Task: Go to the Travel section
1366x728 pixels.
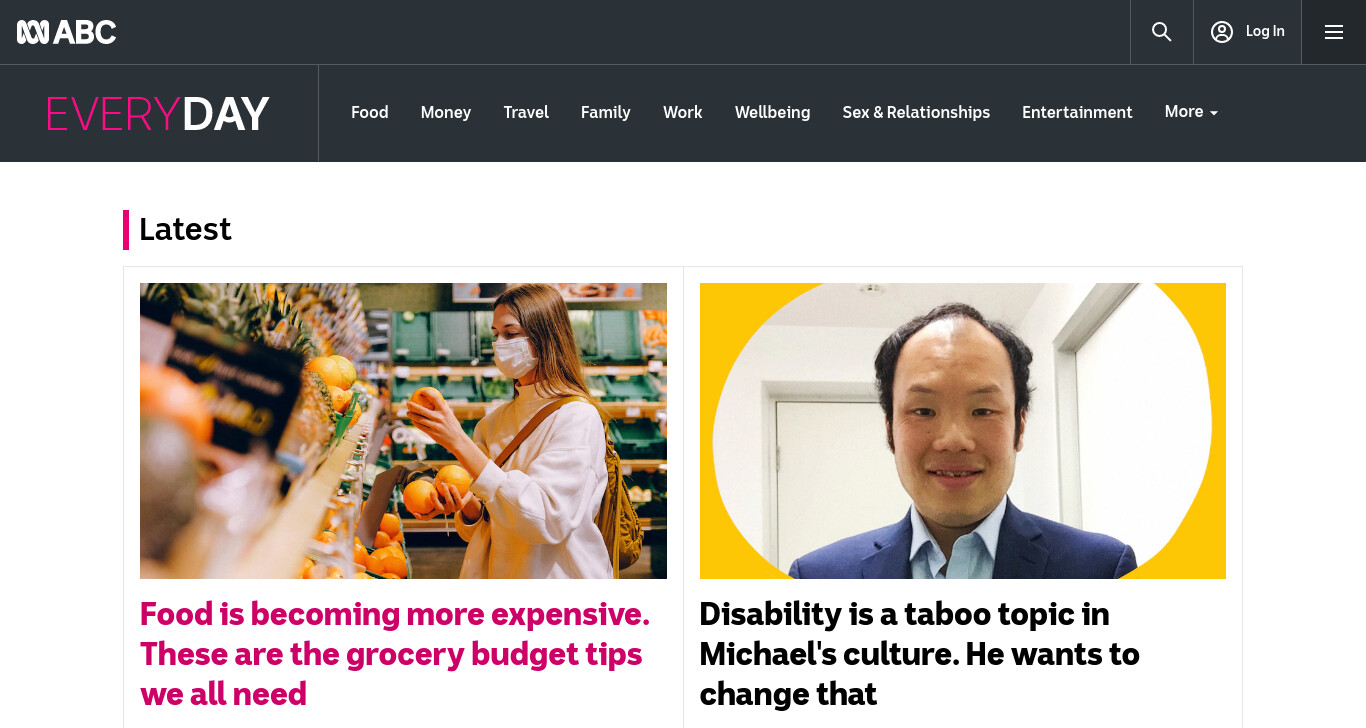Action: [526, 112]
